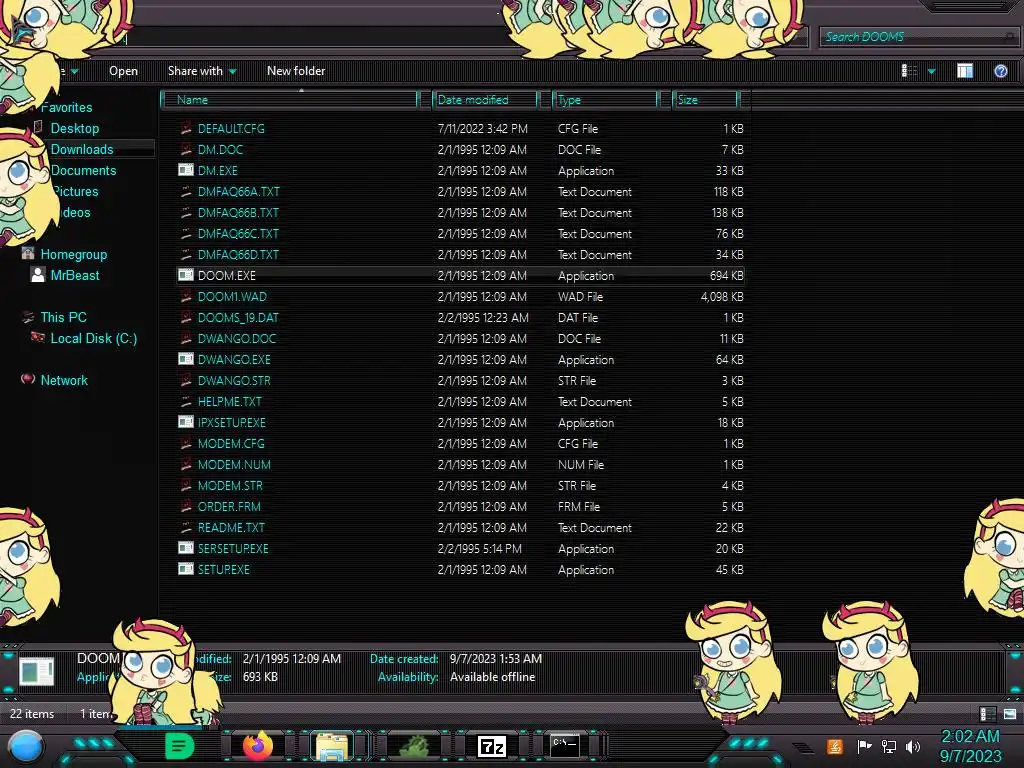This screenshot has height=768, width=1024.
Task: Click the Open toolbar button
Action: pos(123,71)
